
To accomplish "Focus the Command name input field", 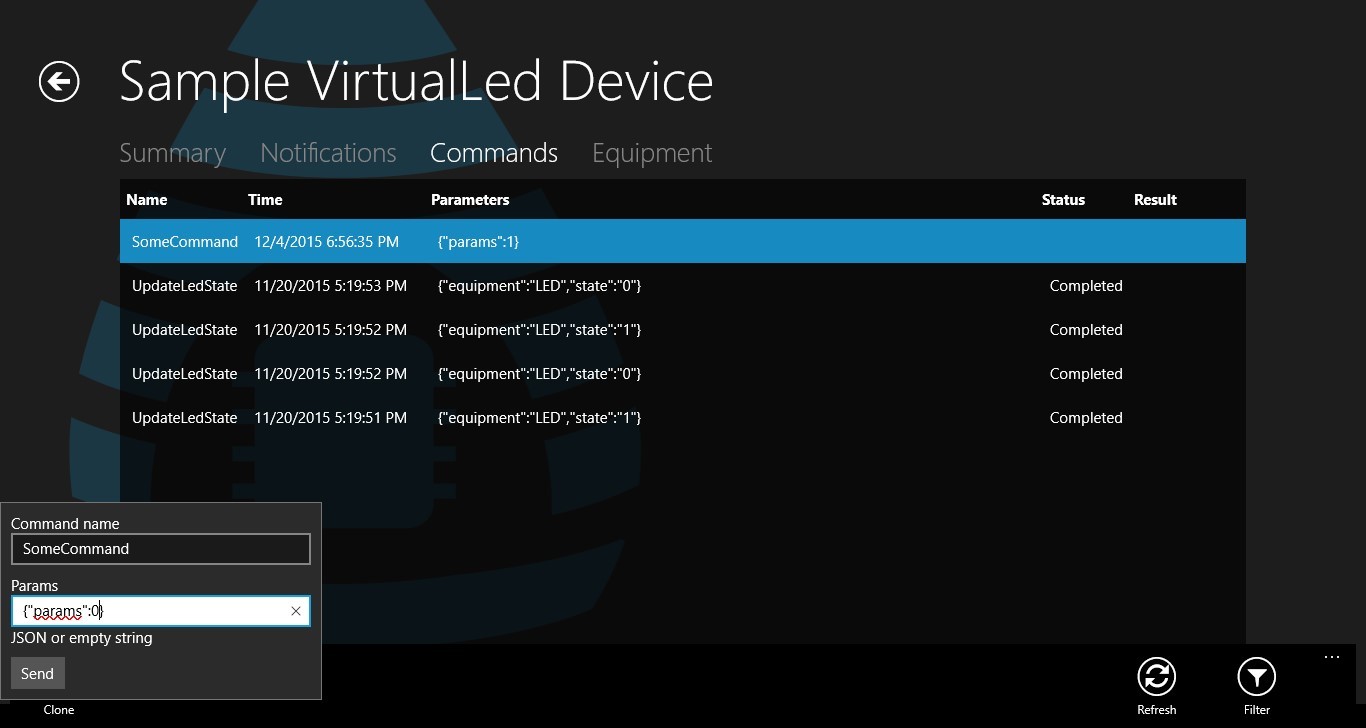I will click(160, 549).
